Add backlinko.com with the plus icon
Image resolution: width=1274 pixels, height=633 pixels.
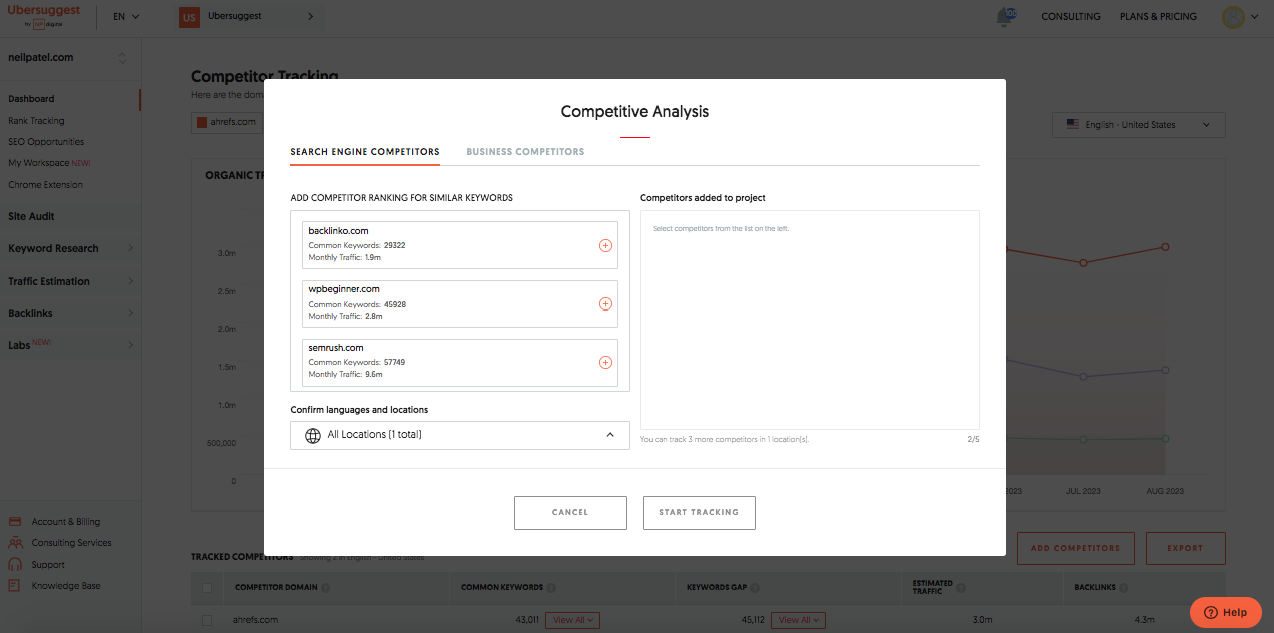coord(605,245)
